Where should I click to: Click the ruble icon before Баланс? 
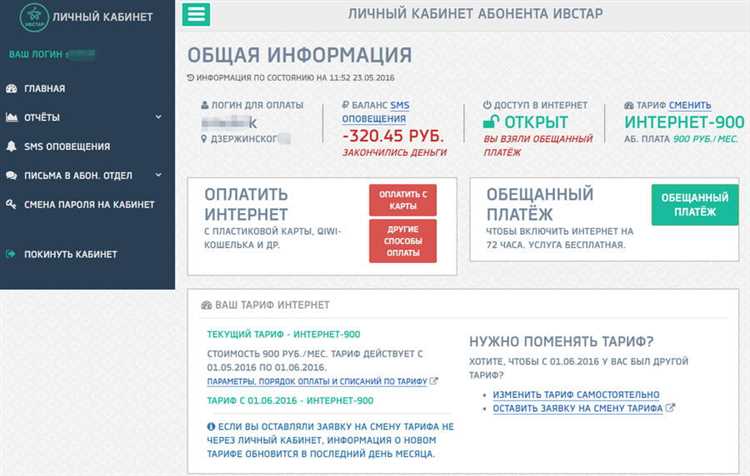click(345, 105)
